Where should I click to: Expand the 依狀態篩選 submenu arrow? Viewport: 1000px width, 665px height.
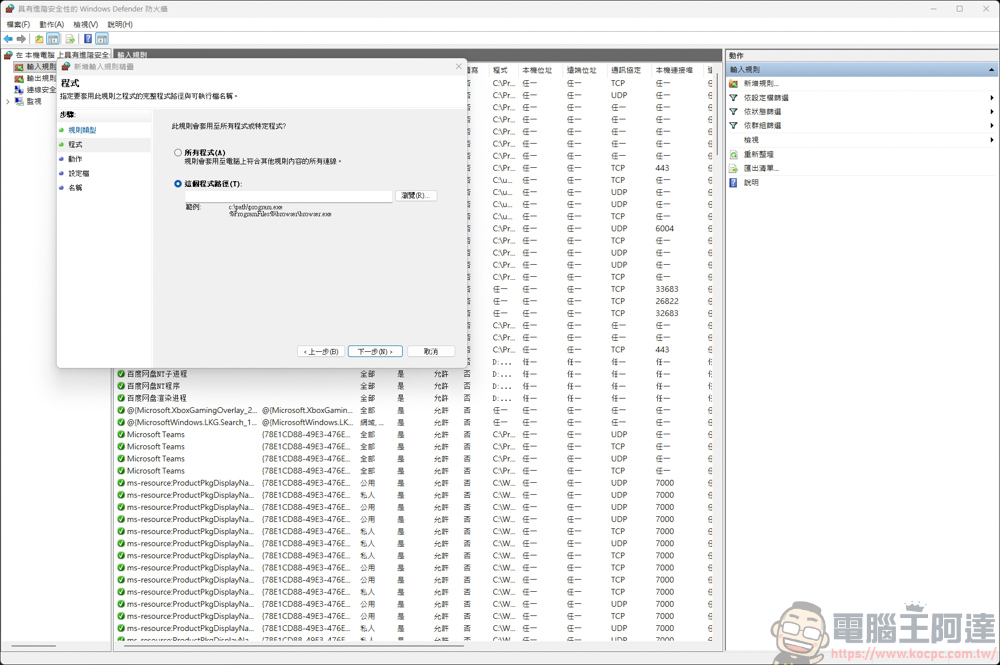click(x=990, y=112)
